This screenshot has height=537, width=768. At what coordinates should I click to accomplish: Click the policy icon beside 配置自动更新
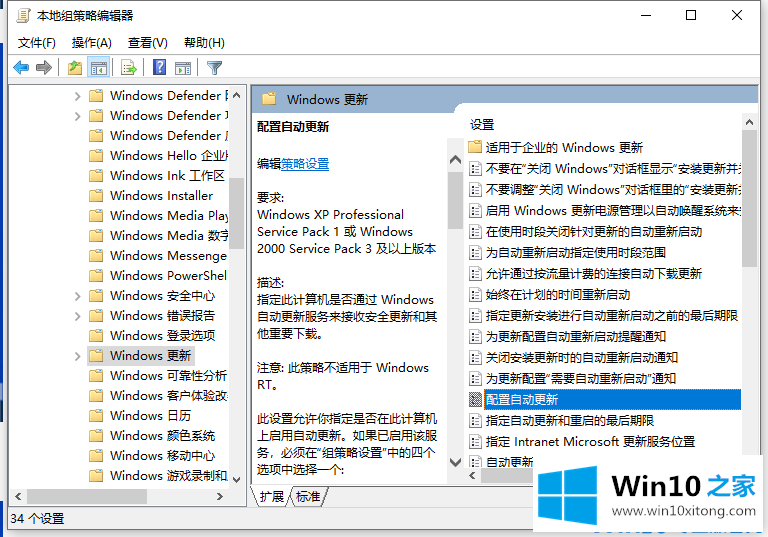point(475,399)
